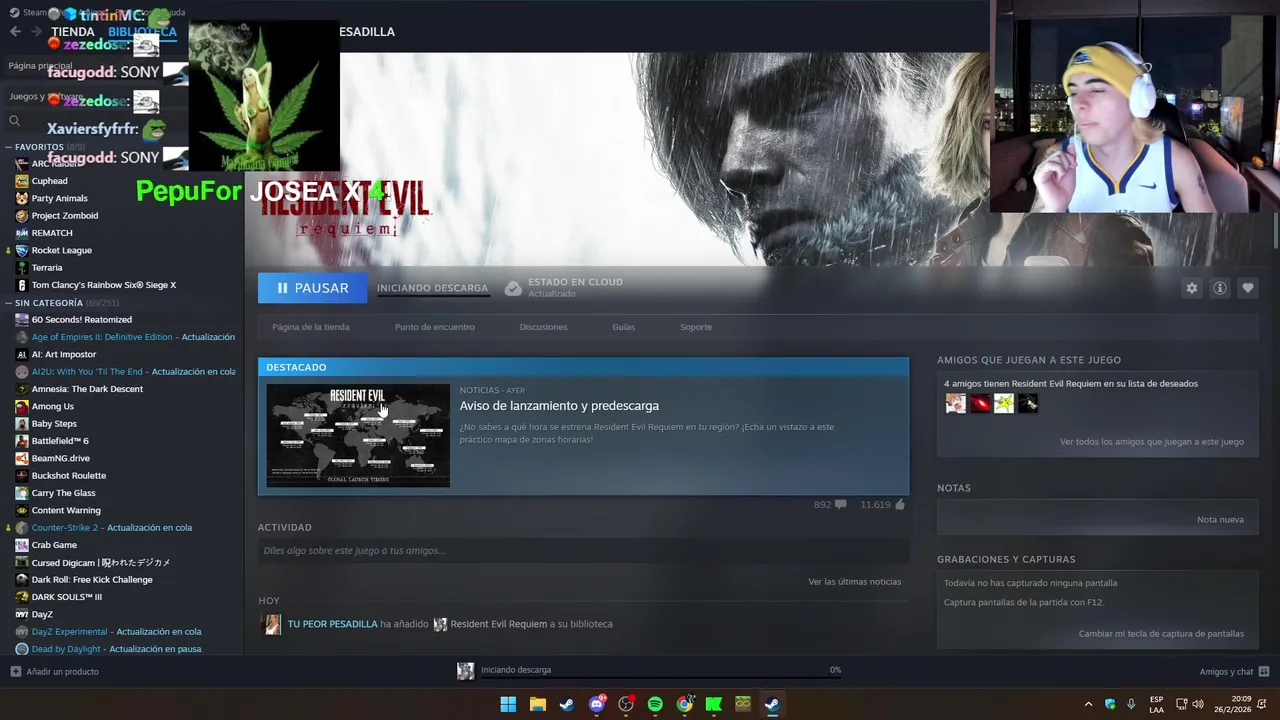Open the Guías tab
Screen dimensions: 1280x720
[623, 327]
